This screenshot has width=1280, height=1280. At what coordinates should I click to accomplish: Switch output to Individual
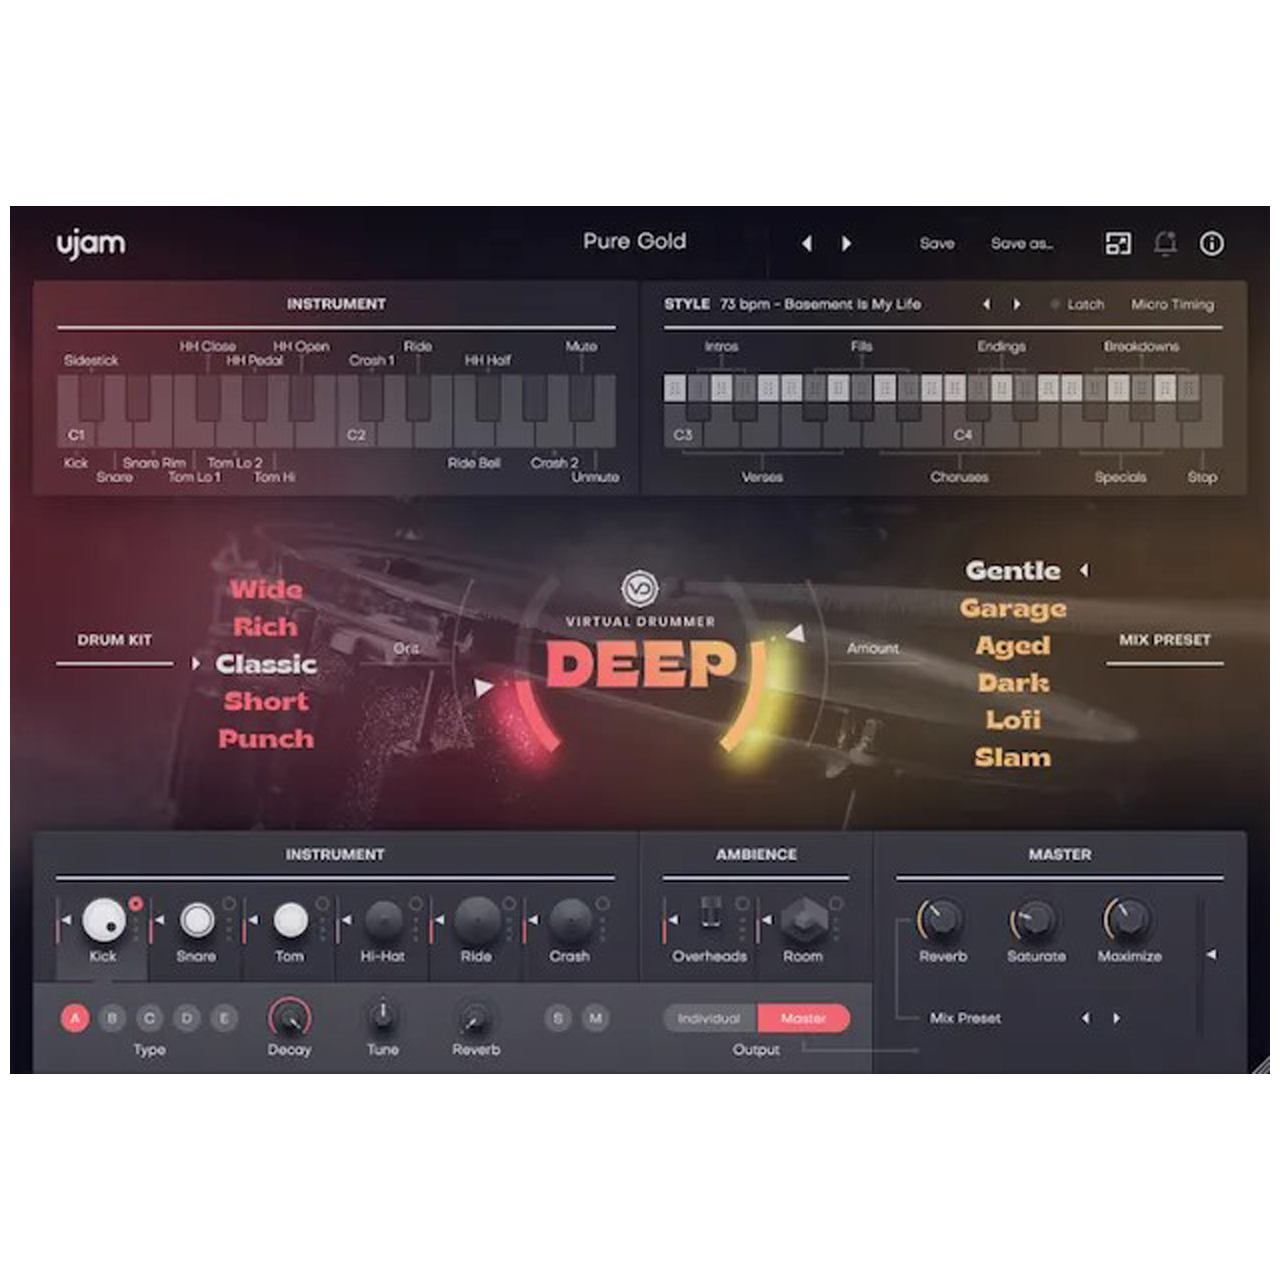[709, 1018]
